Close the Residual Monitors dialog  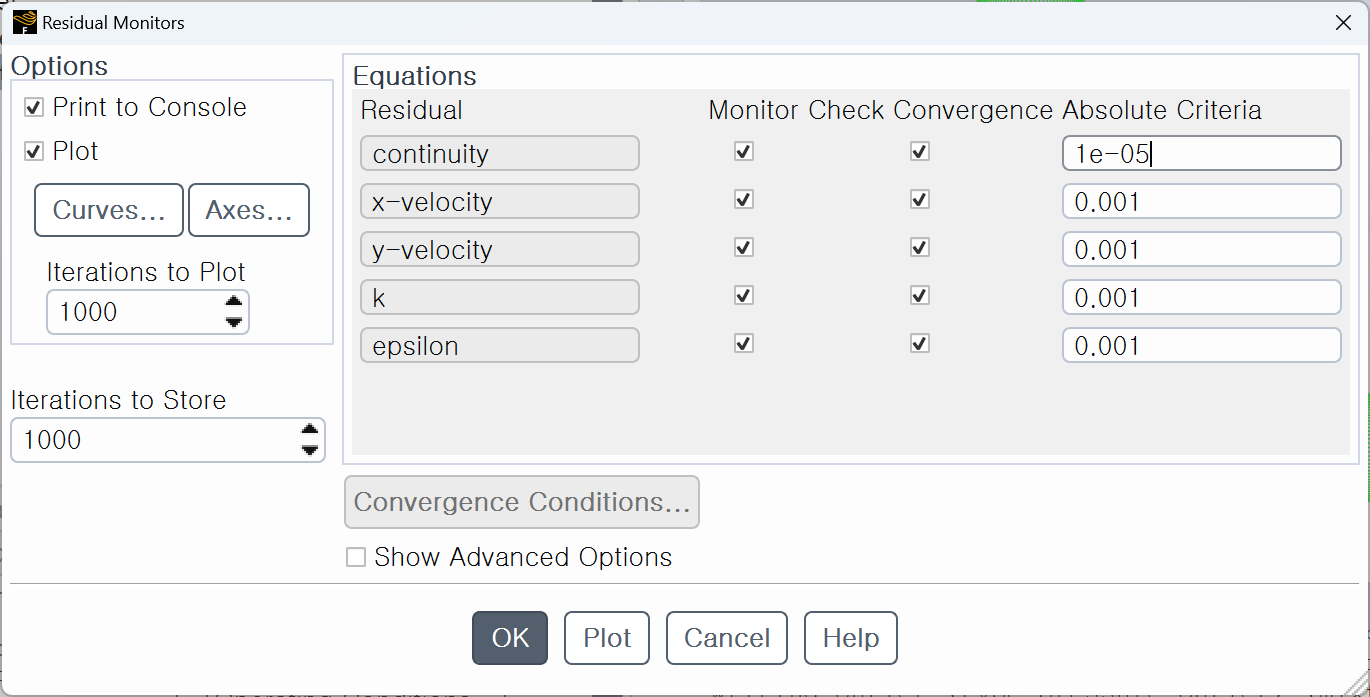(x=1343, y=22)
